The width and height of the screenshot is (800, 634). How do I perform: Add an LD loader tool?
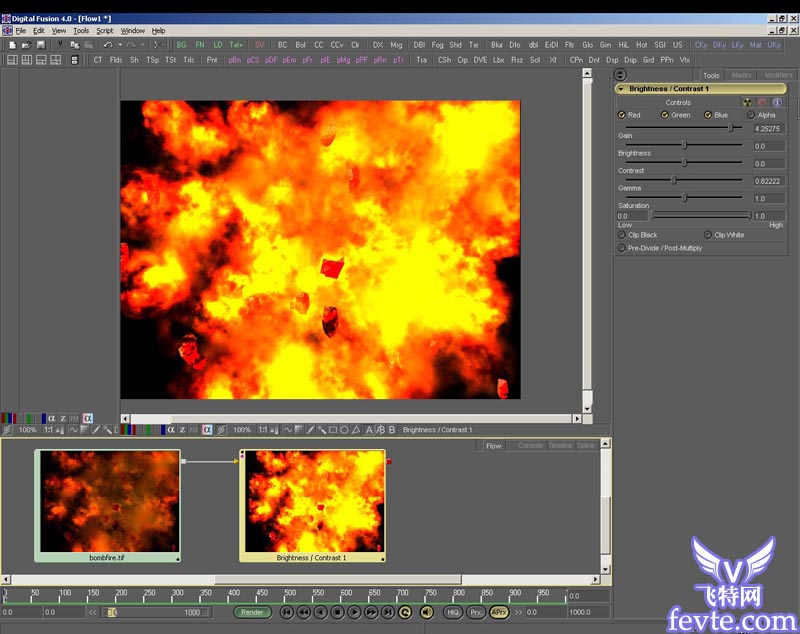pyautogui.click(x=218, y=45)
